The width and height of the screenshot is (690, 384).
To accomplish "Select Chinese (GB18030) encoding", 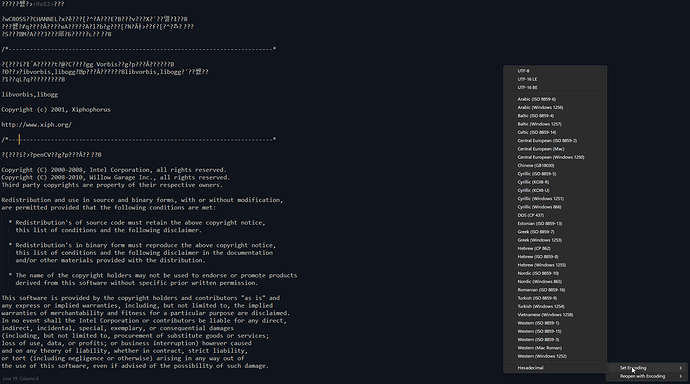I will [x=555, y=165].
